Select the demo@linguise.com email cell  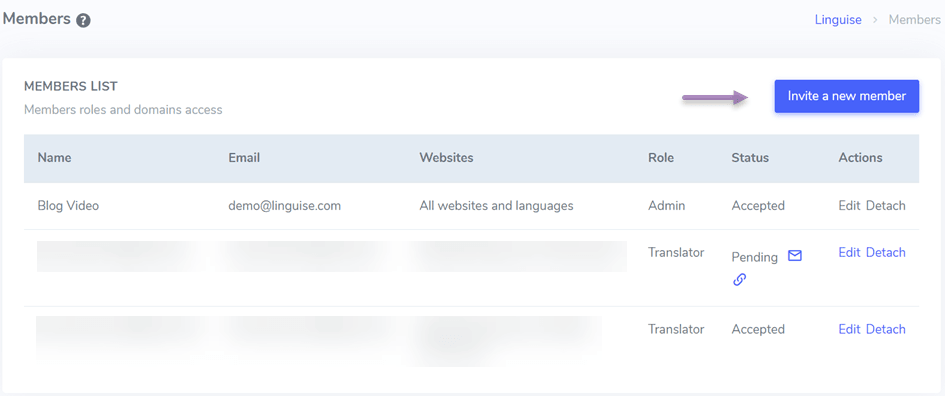(284, 206)
